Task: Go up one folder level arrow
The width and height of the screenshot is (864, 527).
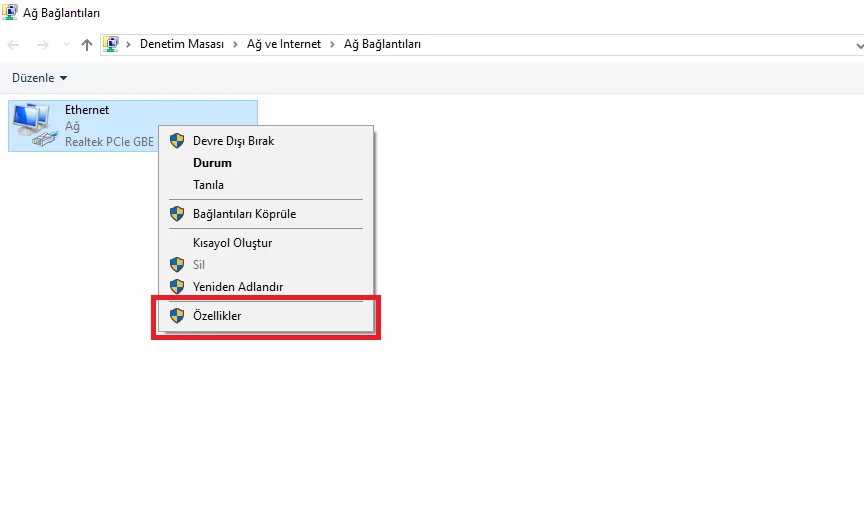Action: point(87,45)
